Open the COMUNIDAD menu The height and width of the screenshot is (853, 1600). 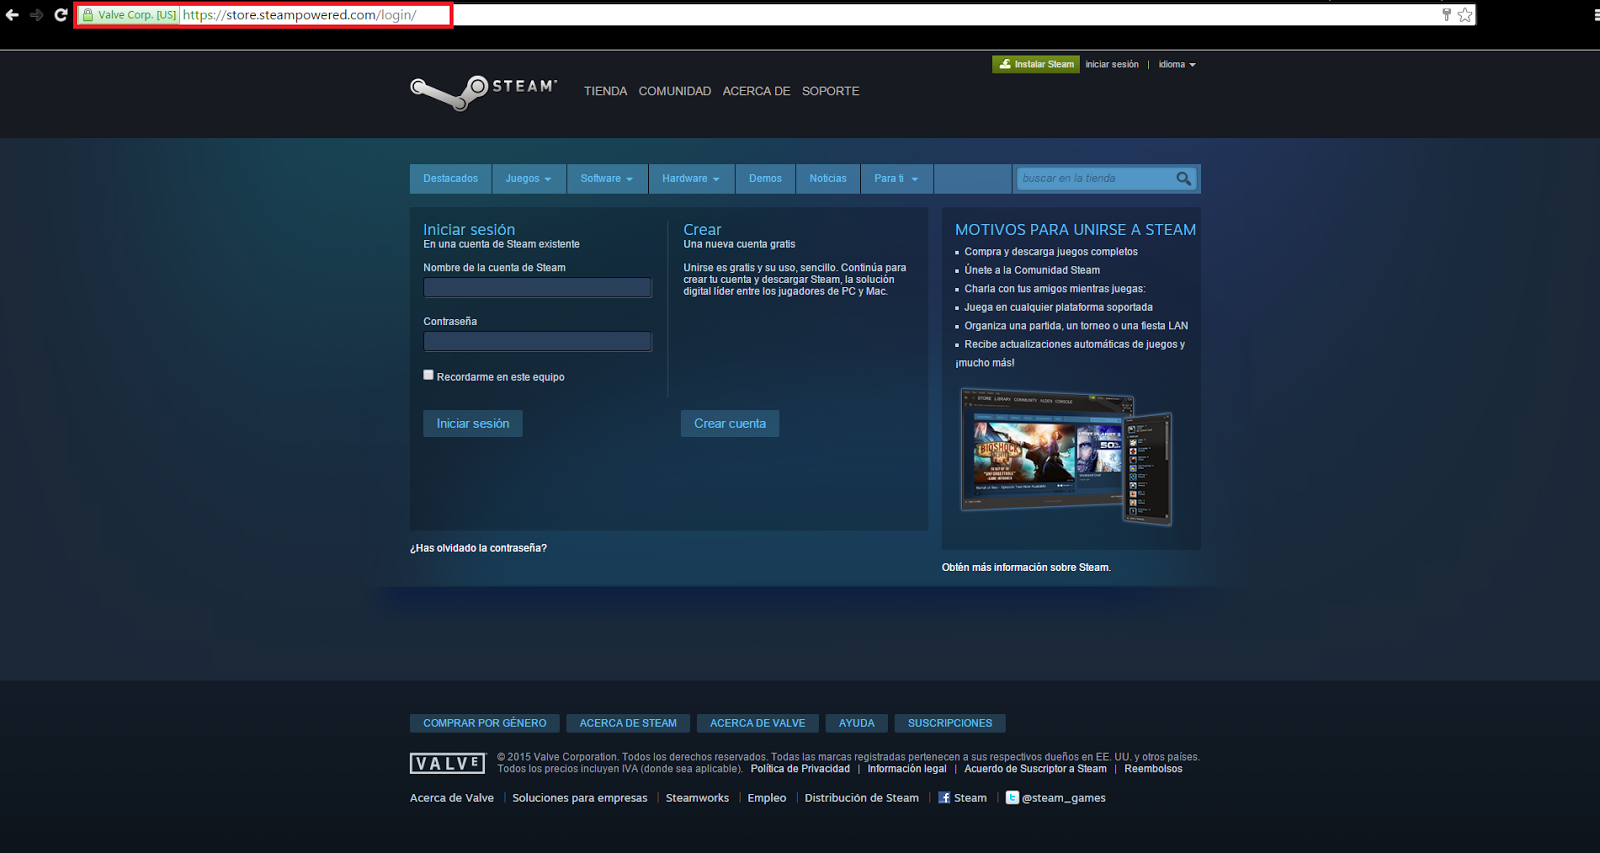pos(675,91)
